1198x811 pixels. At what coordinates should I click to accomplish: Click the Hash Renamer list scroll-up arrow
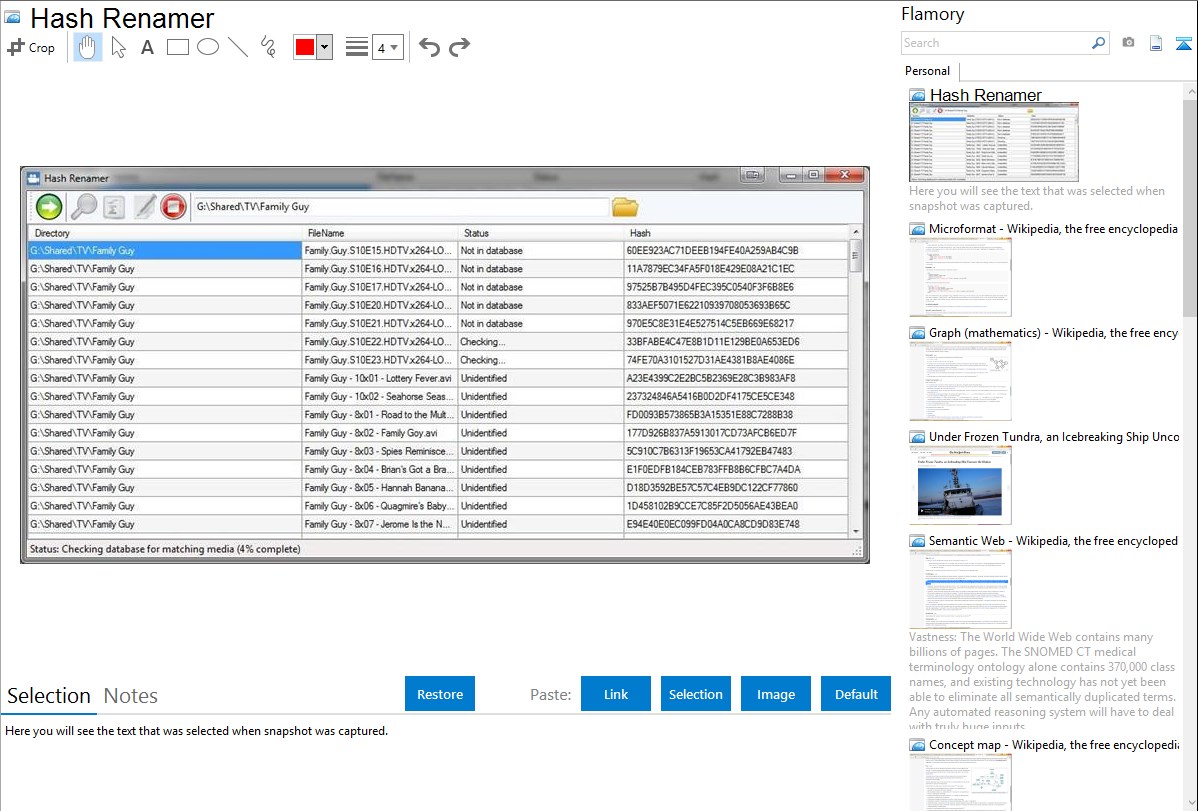(x=856, y=231)
